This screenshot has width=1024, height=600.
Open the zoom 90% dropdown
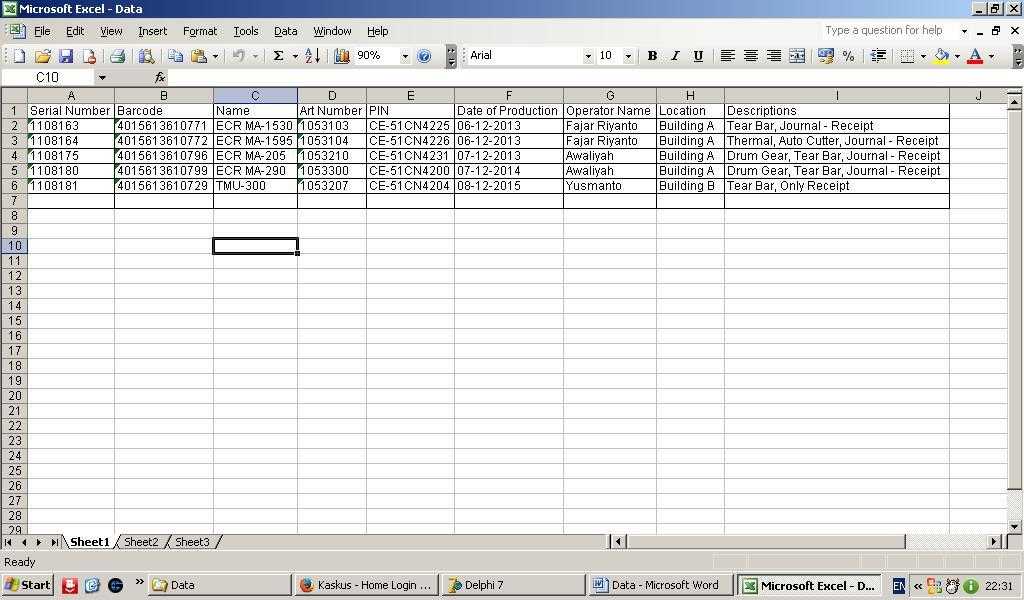coord(405,56)
